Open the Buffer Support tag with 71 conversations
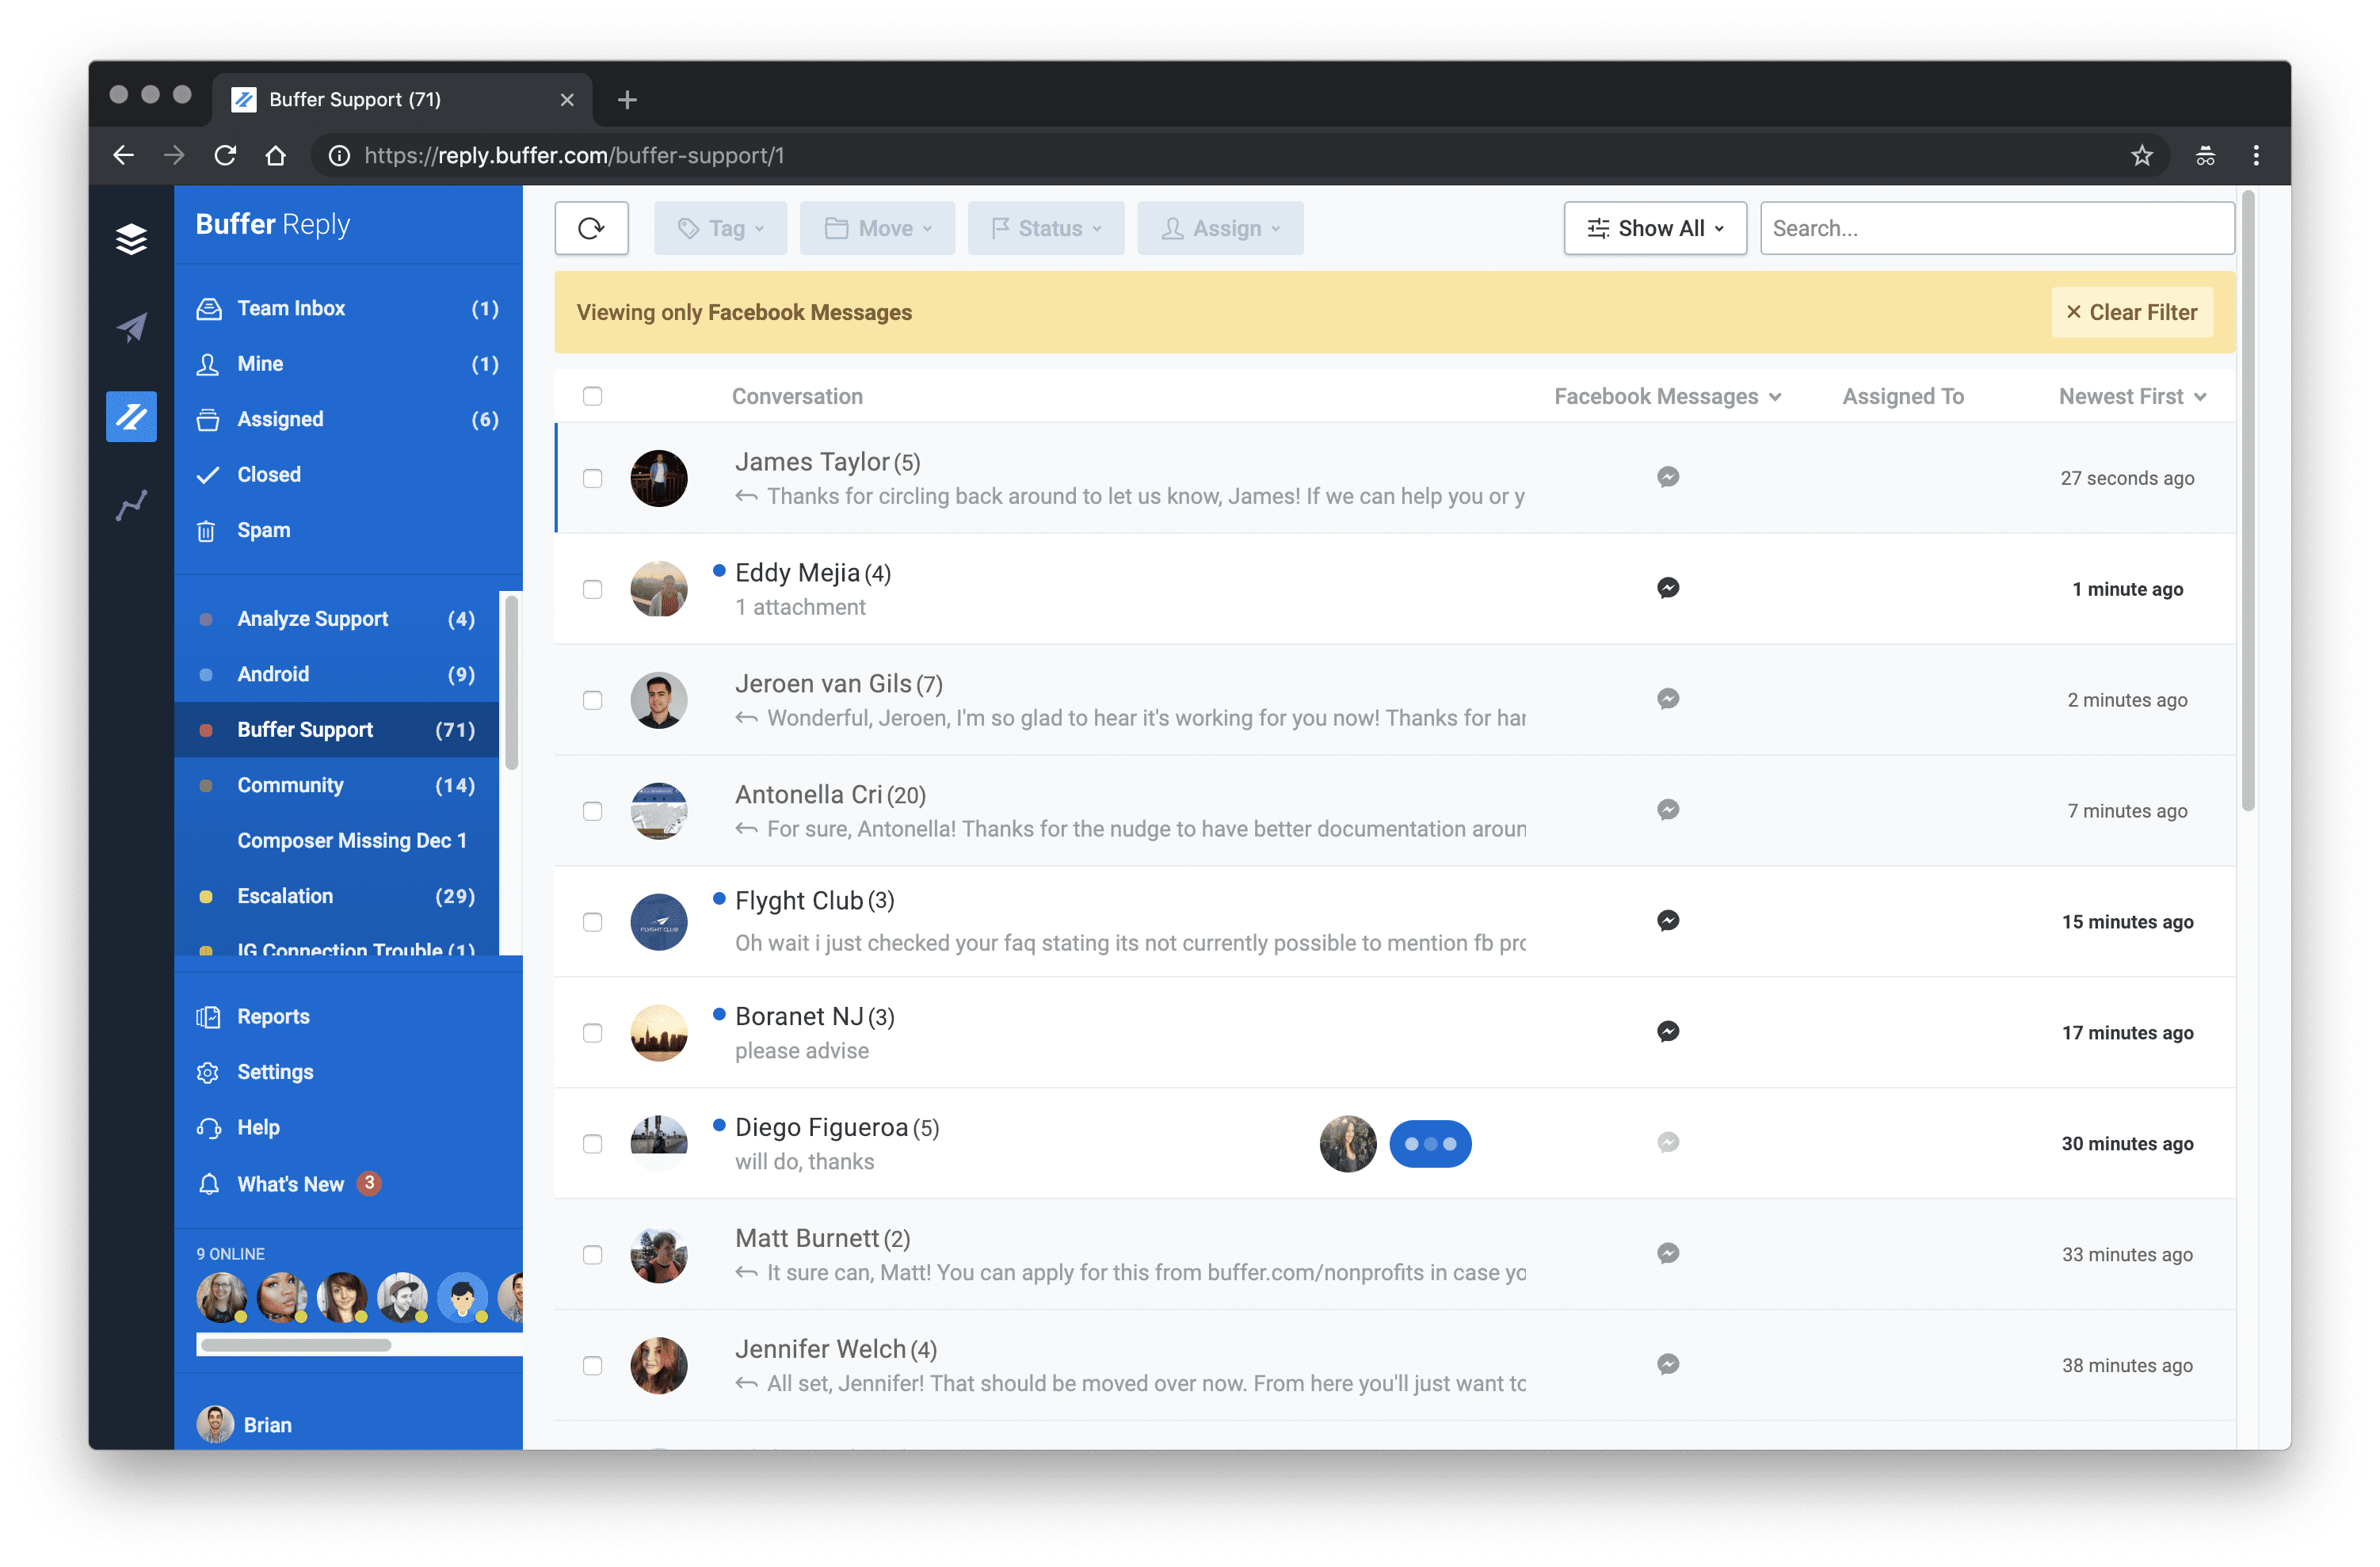 (x=305, y=729)
